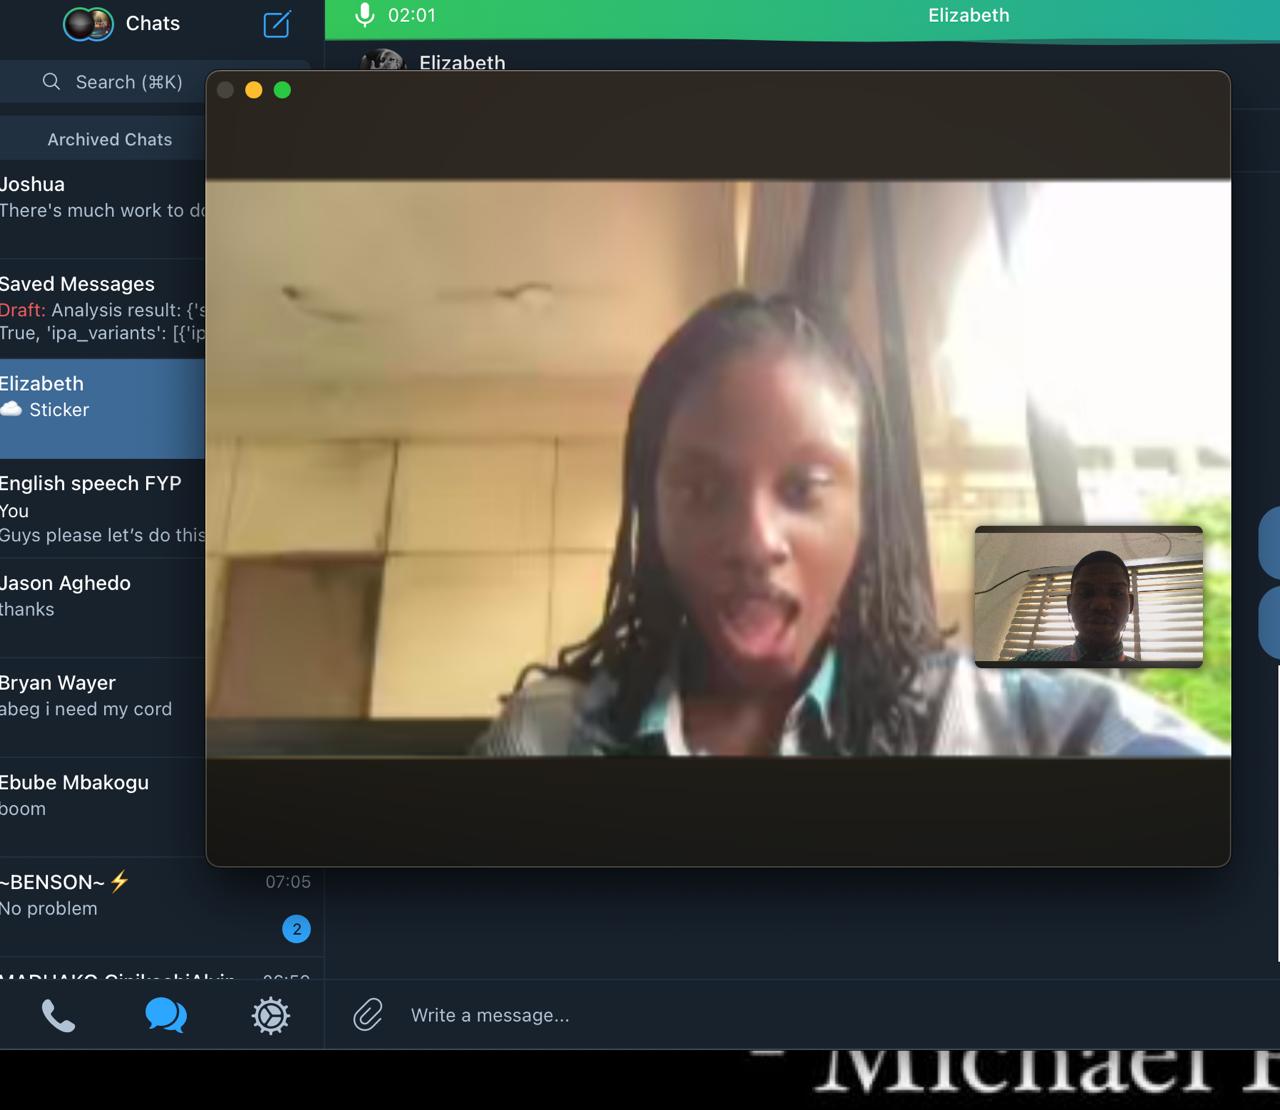Open Settings via the gear icon
This screenshot has height=1110, width=1280.
[271, 1016]
